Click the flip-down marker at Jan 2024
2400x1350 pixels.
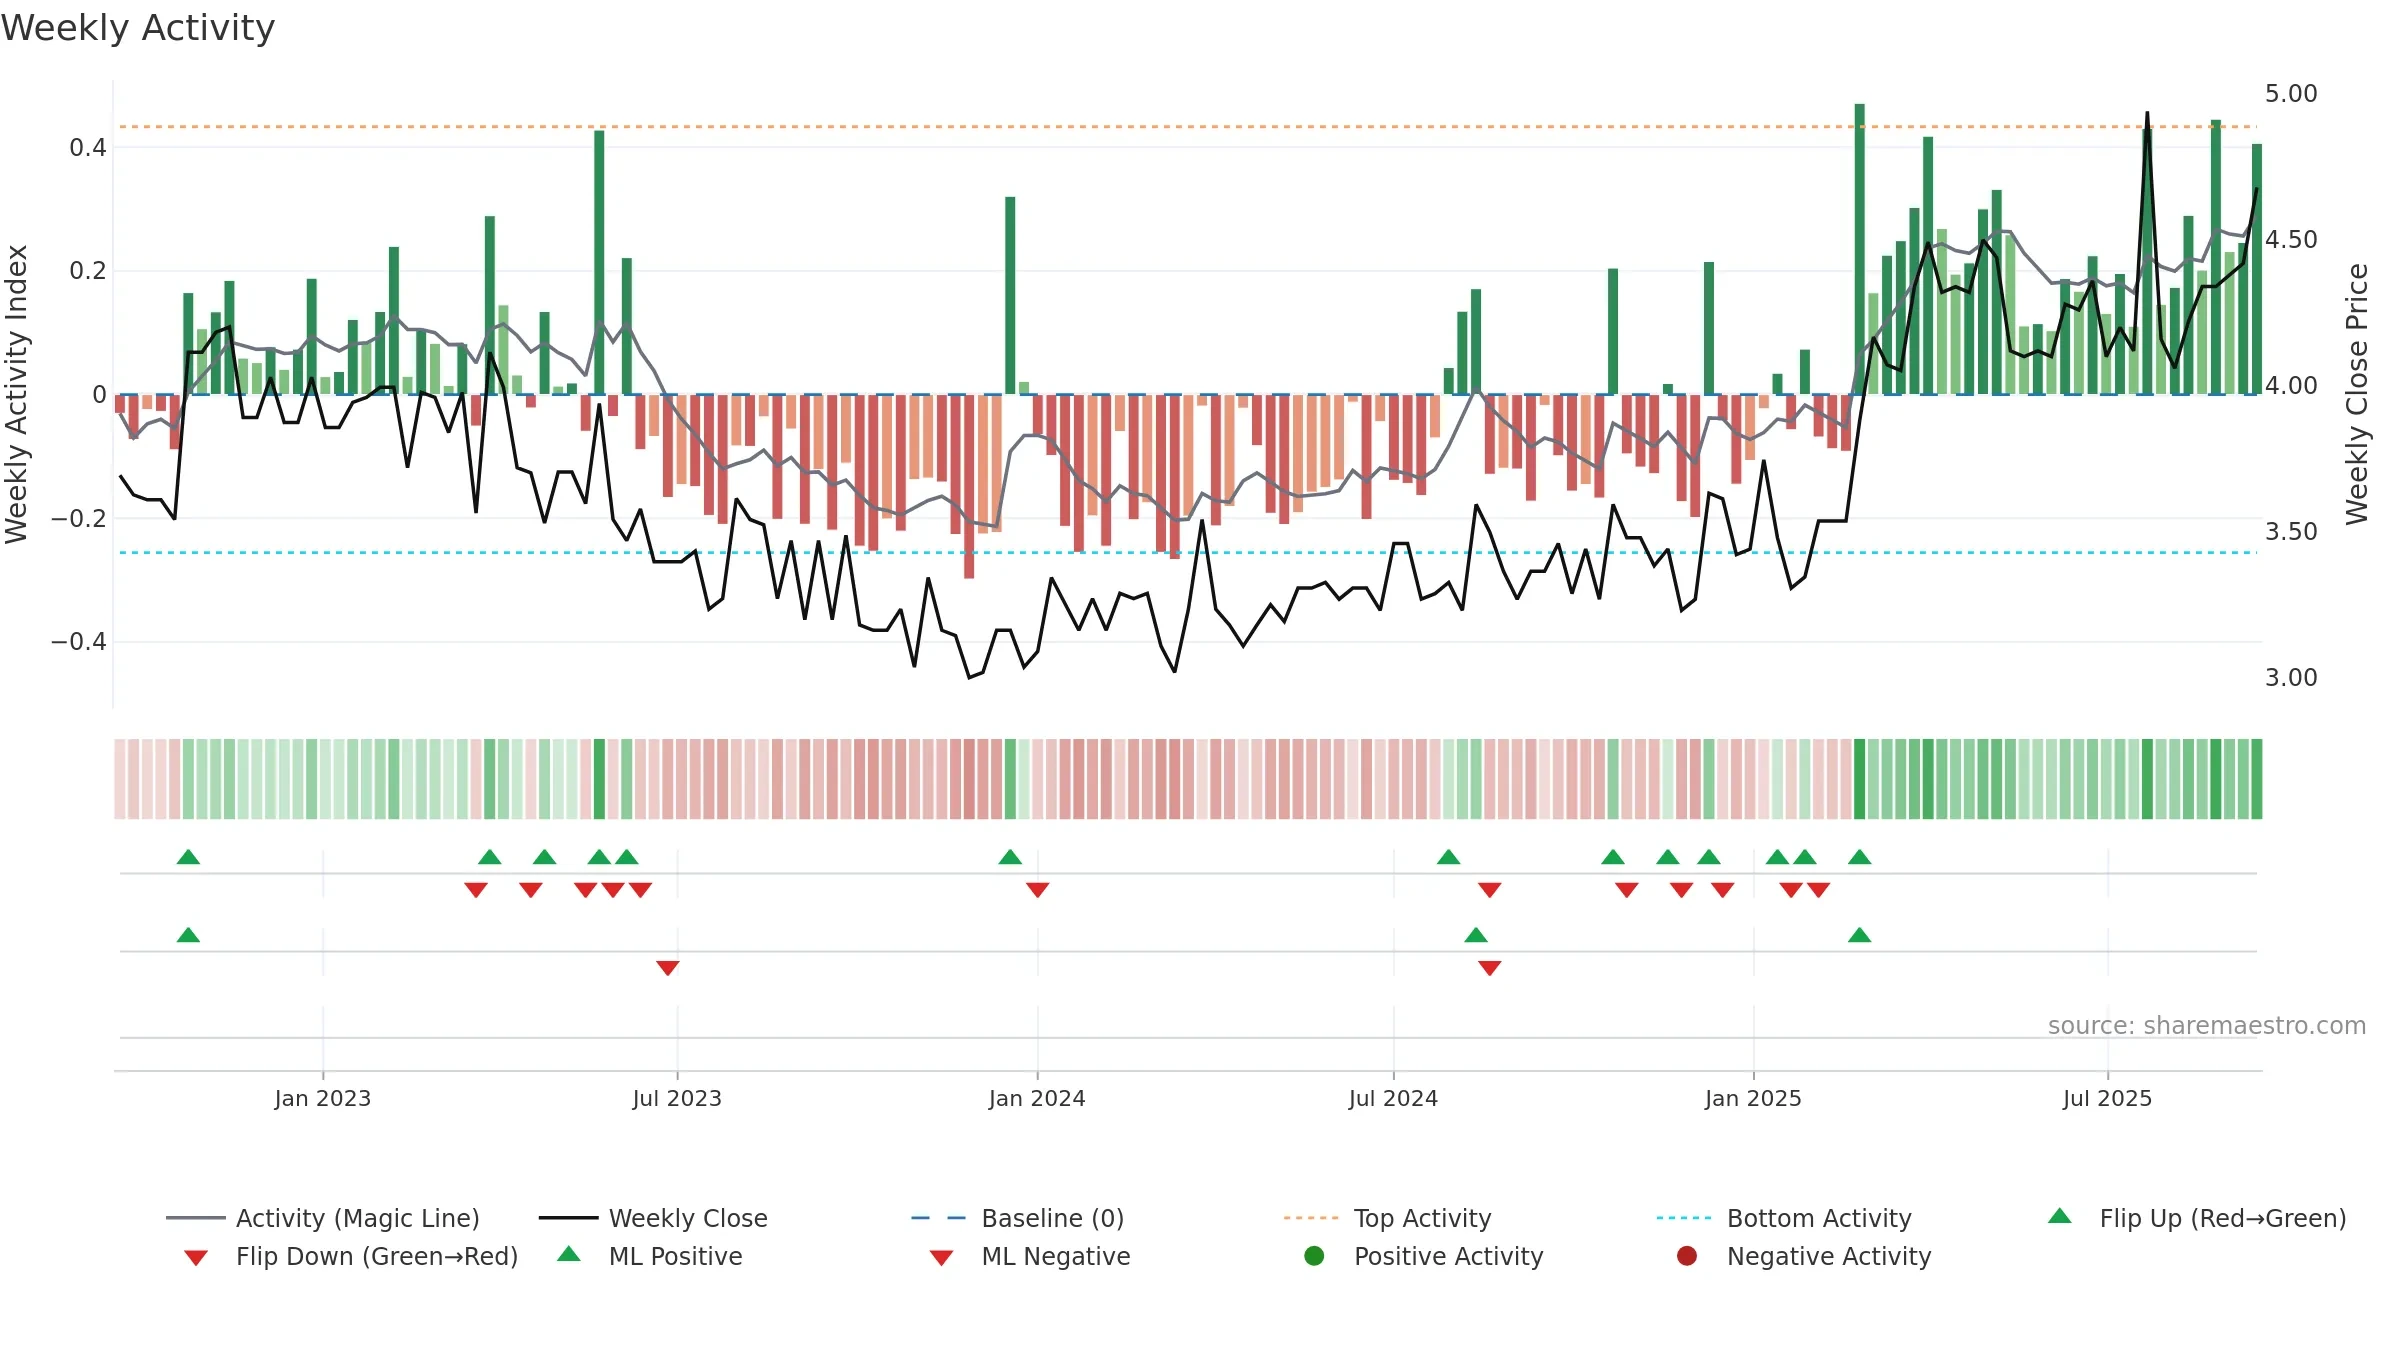1037,890
